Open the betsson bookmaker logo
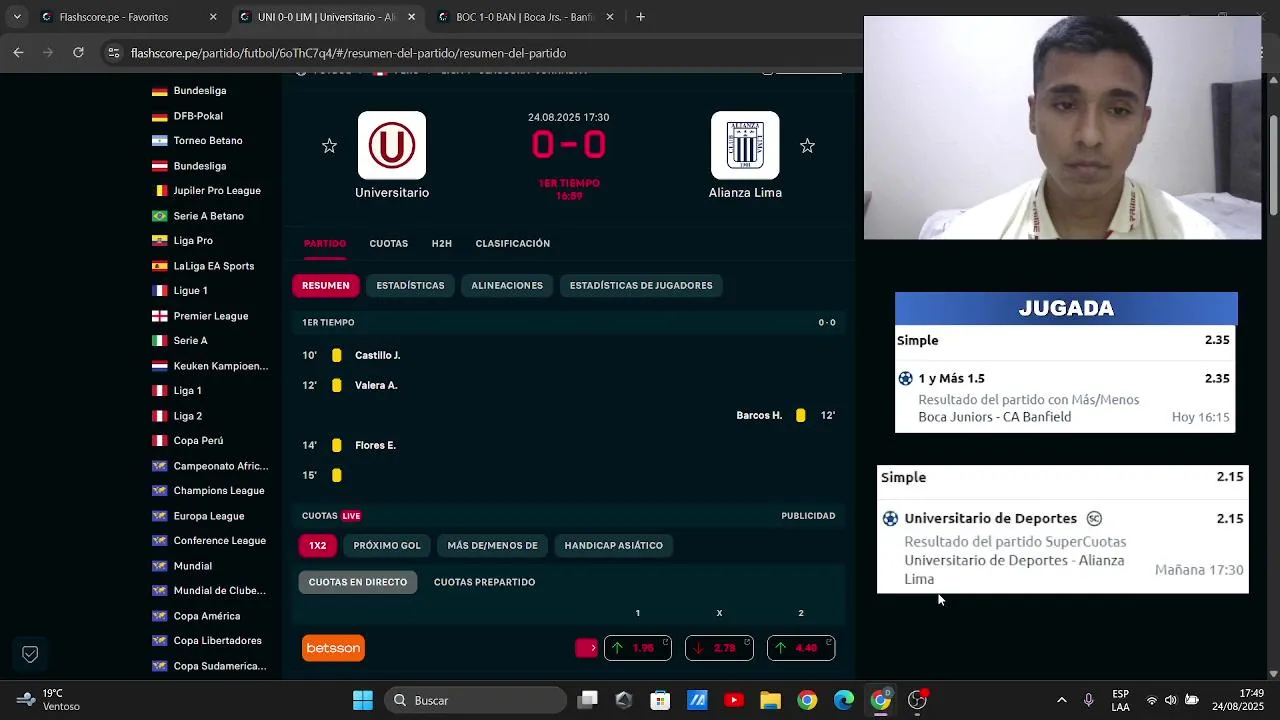The height and width of the screenshot is (720, 1280). click(333, 648)
